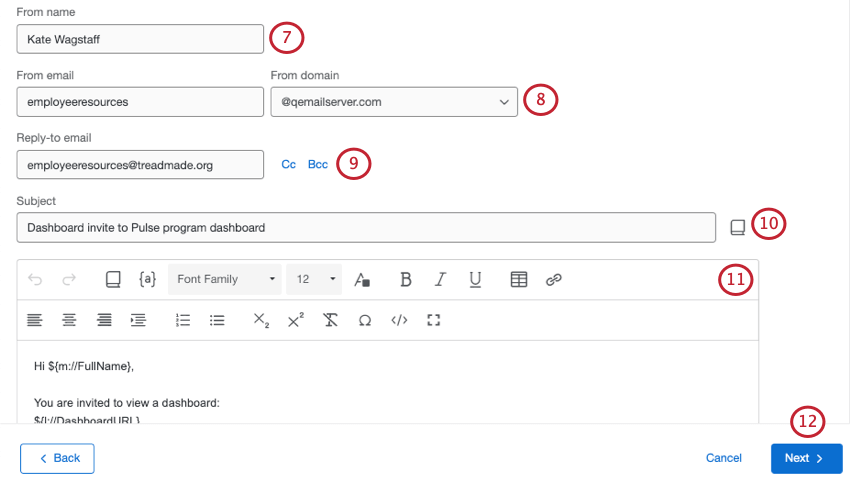Click the Next button
Screen dimensions: 850x480
pyautogui.click(x=807, y=458)
